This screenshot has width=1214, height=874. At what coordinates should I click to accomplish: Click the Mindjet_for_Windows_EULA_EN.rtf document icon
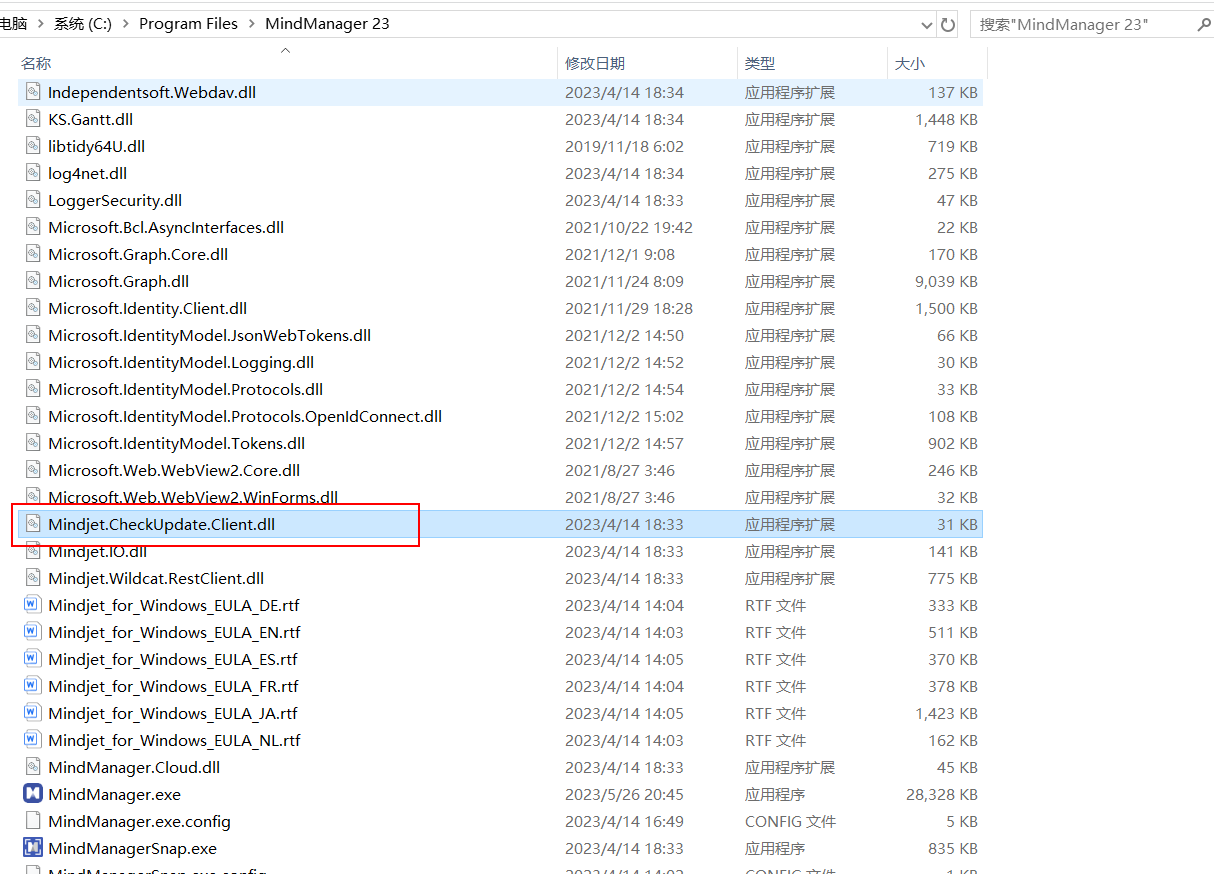(33, 632)
